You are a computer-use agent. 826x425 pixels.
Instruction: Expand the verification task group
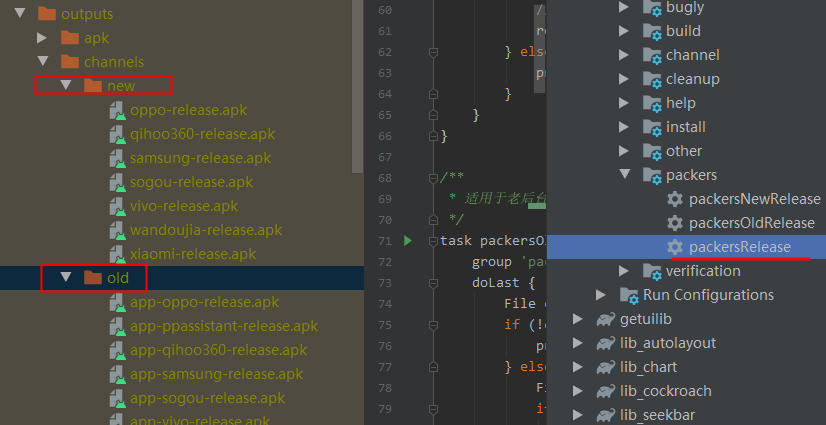(x=624, y=271)
